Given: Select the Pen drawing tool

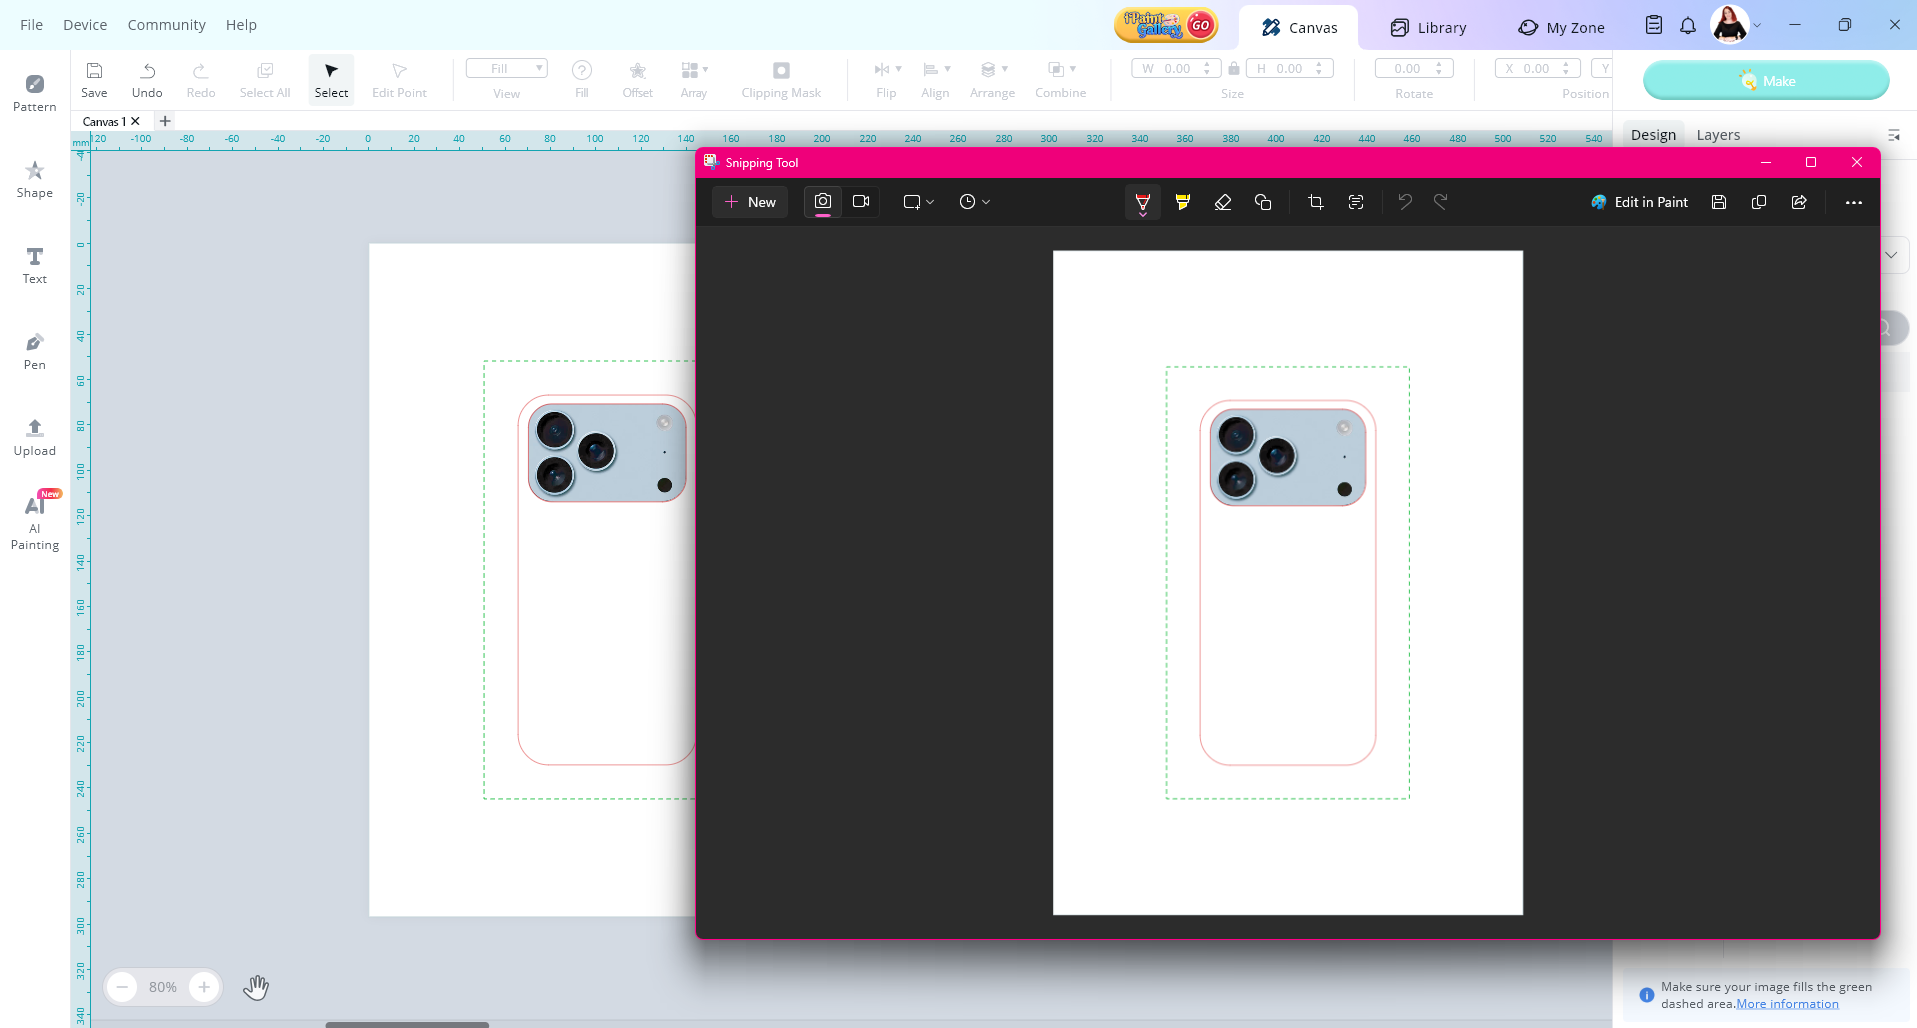Looking at the screenshot, I should pyautogui.click(x=34, y=351).
